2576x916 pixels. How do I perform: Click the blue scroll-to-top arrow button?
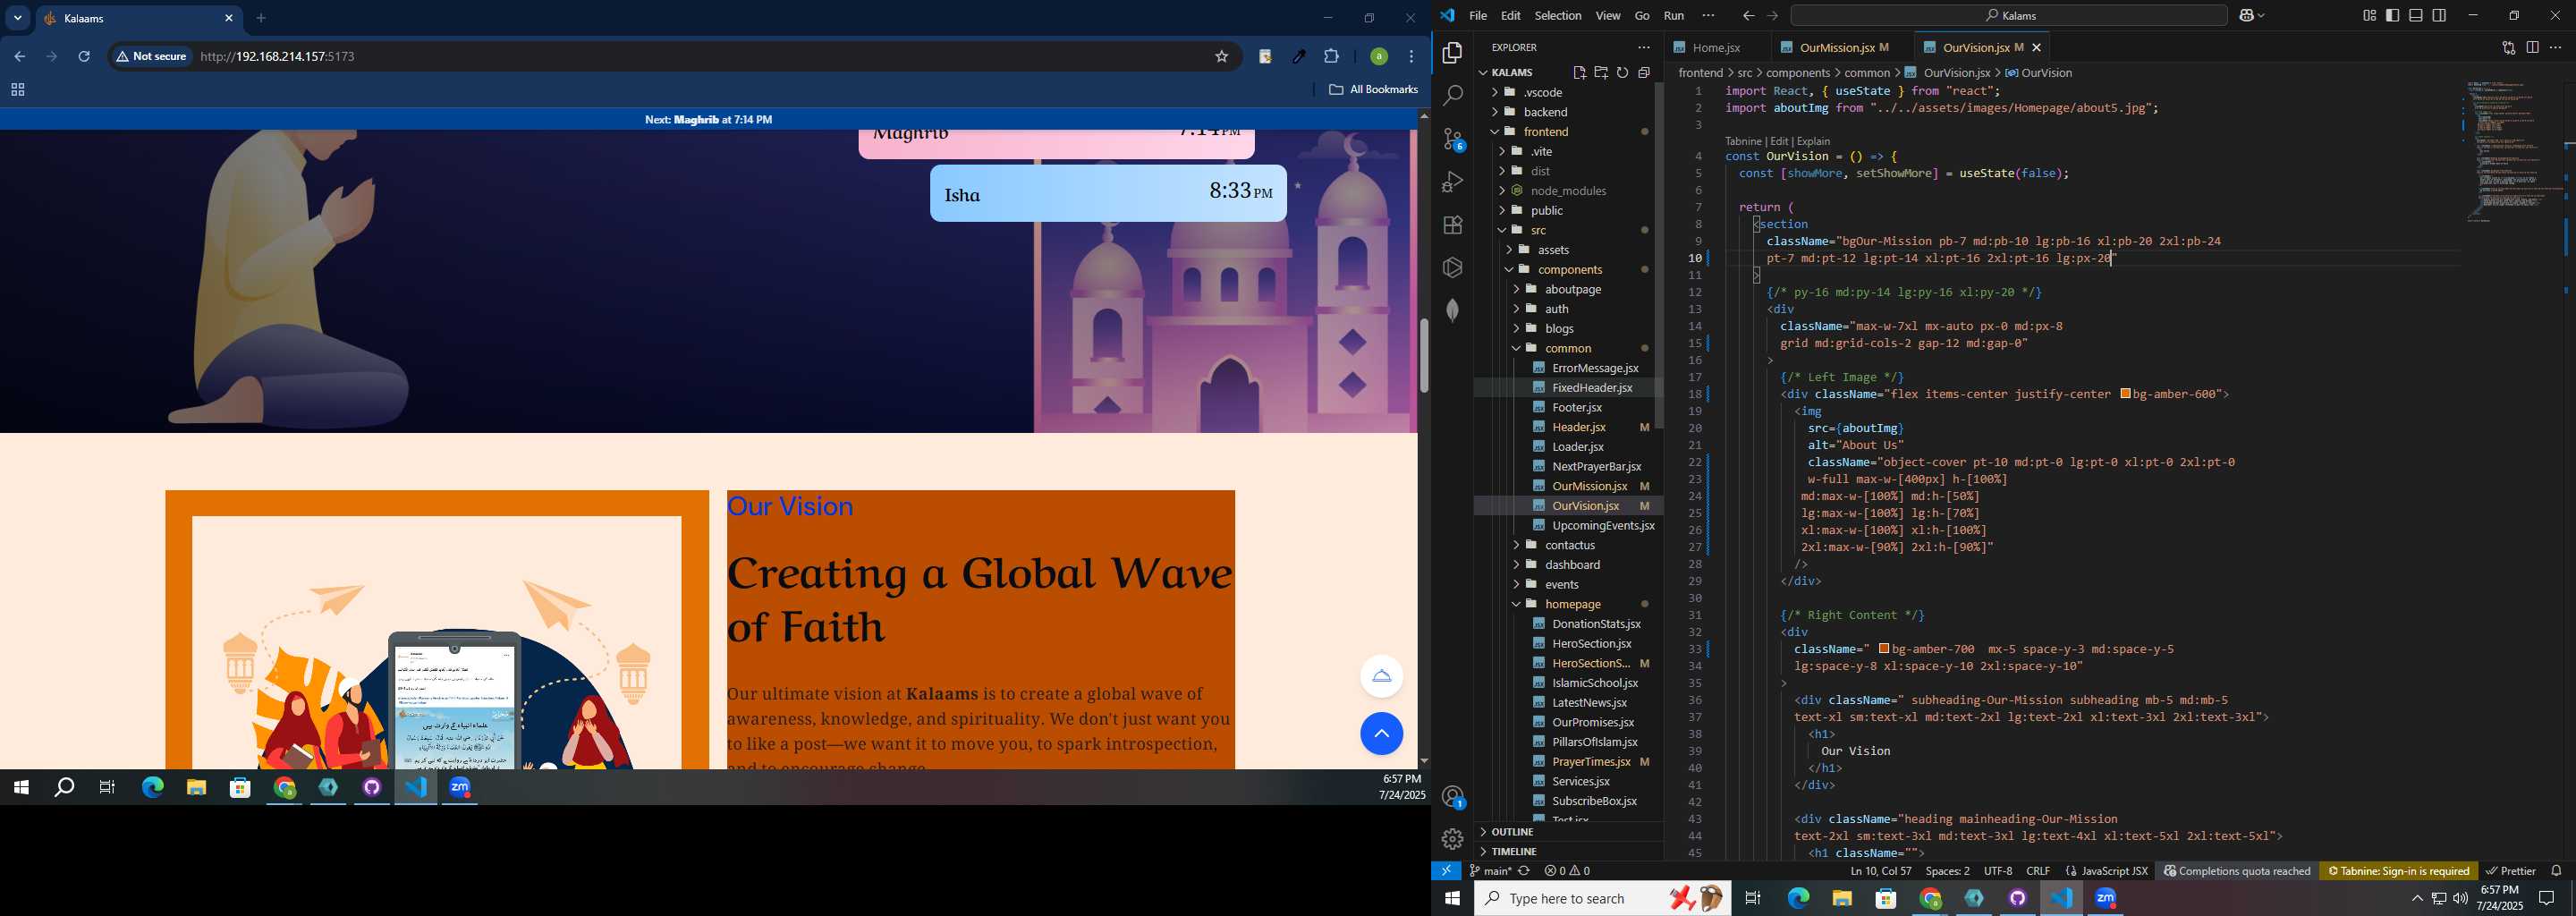point(1381,734)
